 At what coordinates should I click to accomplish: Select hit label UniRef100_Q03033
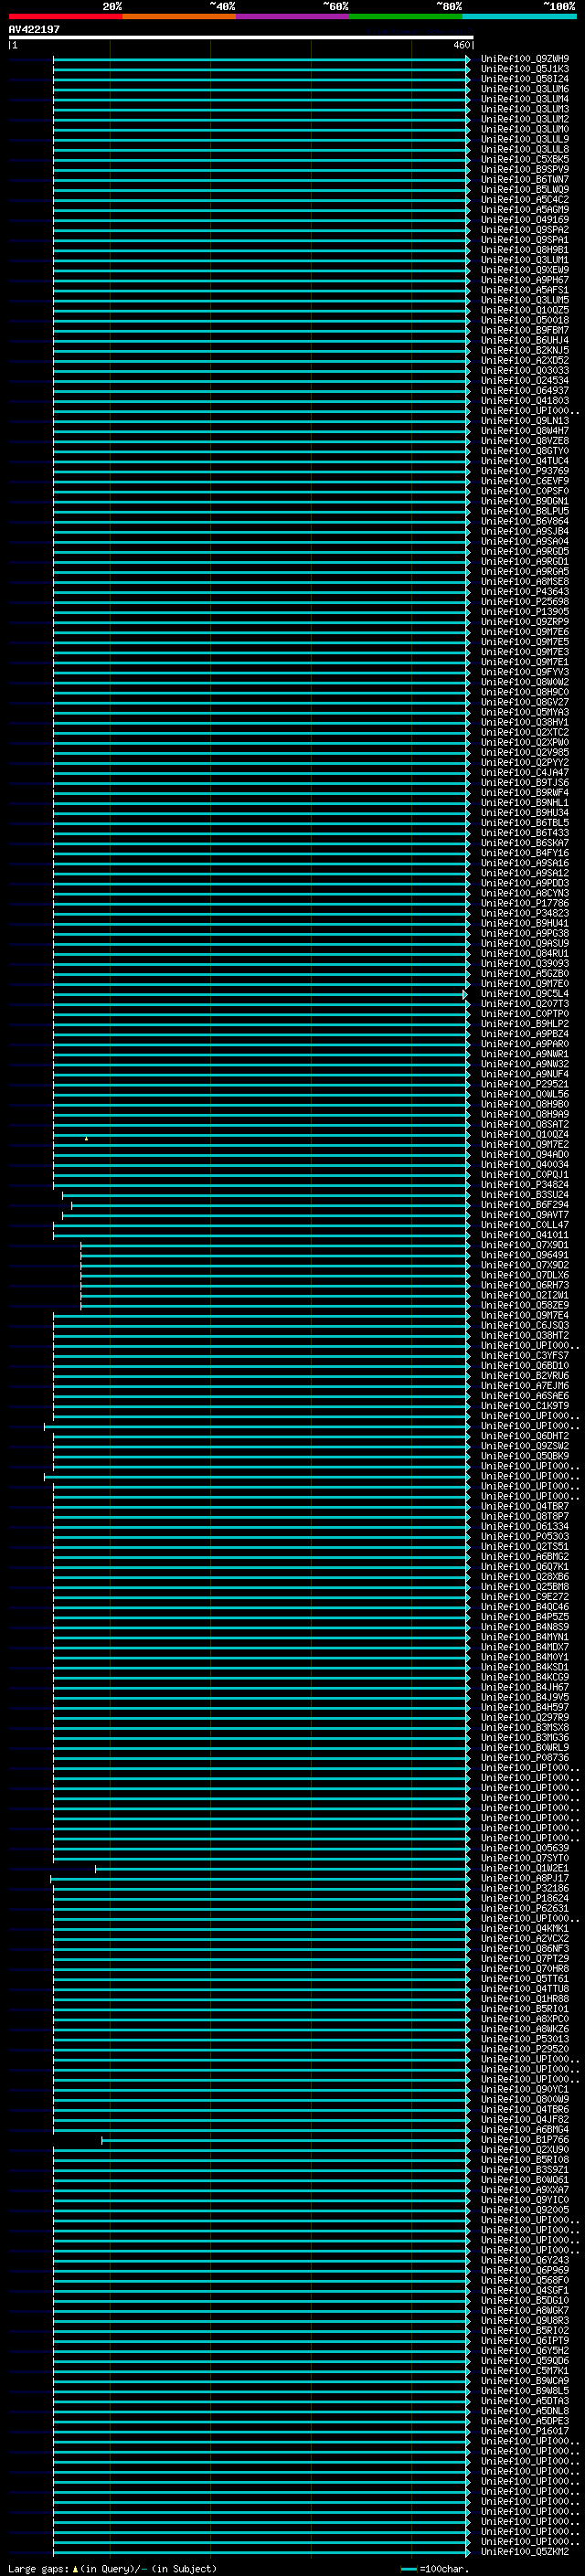tap(525, 370)
